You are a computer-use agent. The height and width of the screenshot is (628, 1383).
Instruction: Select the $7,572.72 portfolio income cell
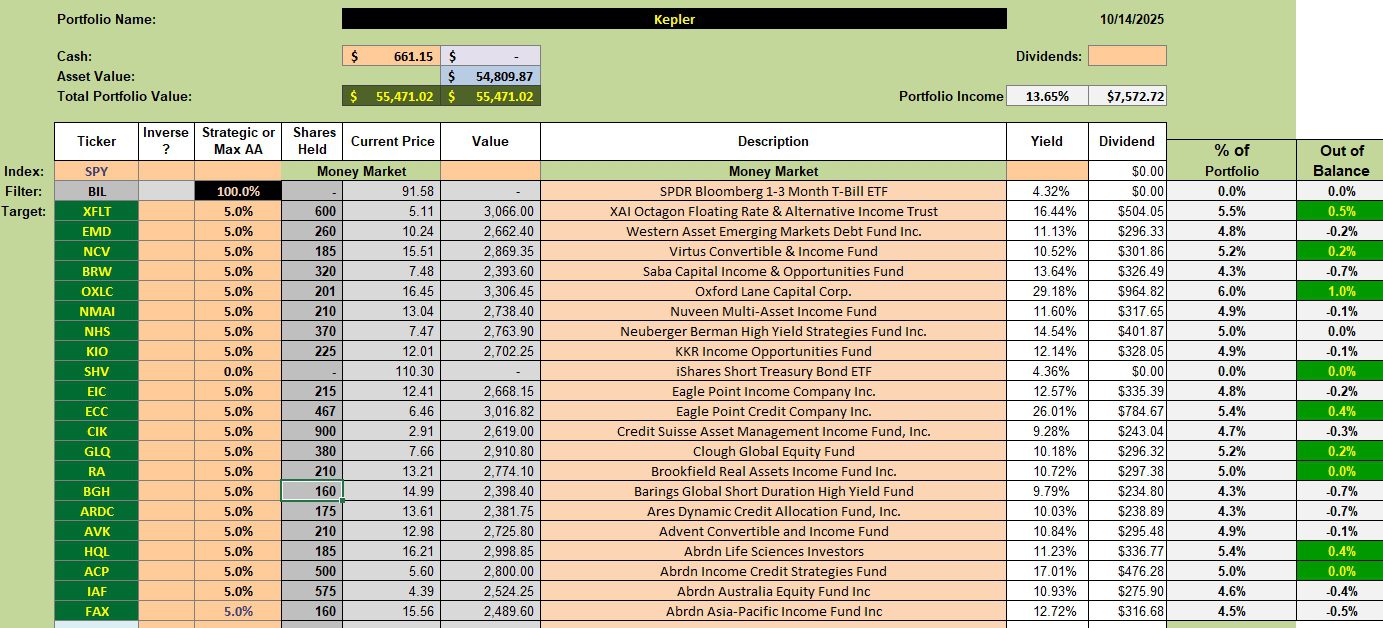(x=1127, y=96)
